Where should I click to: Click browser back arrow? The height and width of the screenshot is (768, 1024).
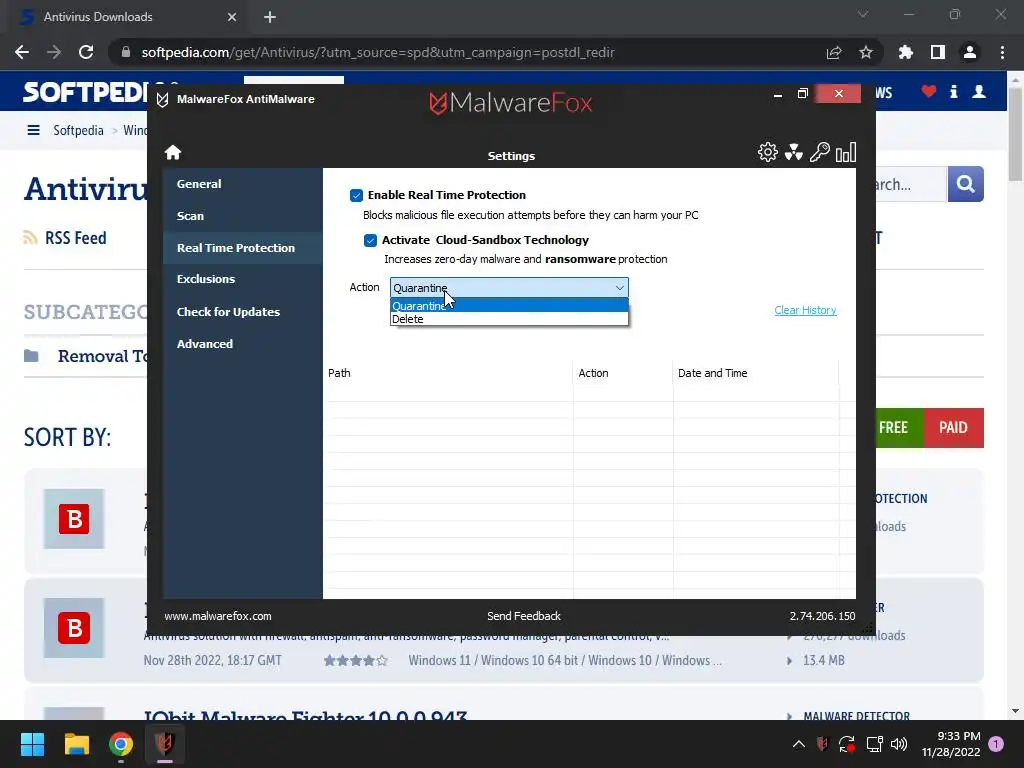pyautogui.click(x=22, y=52)
